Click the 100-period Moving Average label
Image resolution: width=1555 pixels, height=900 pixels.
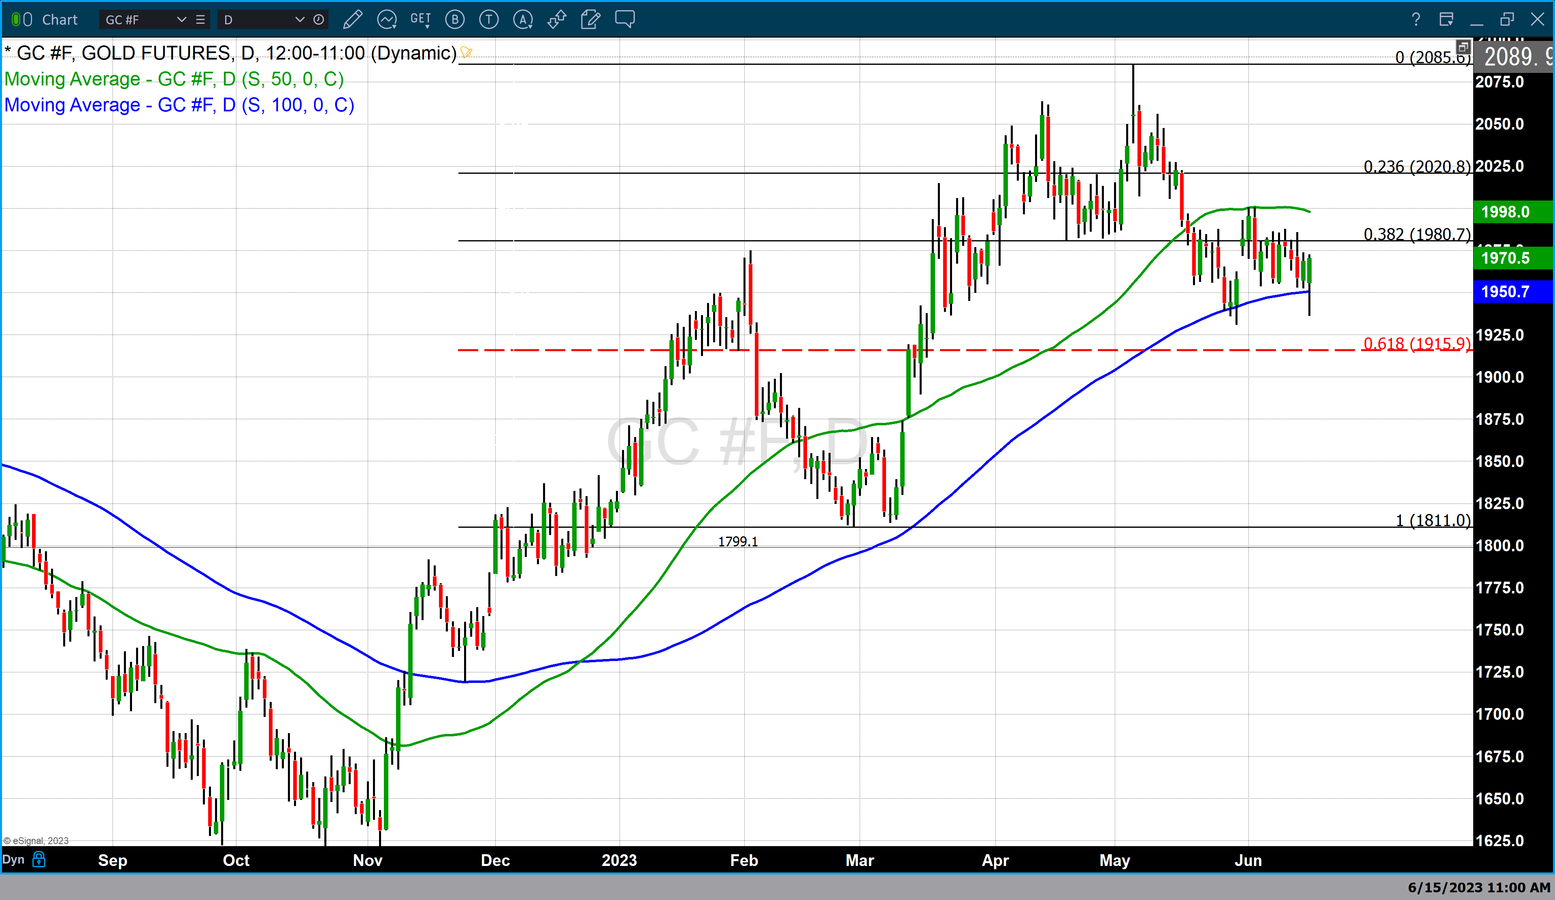(179, 105)
